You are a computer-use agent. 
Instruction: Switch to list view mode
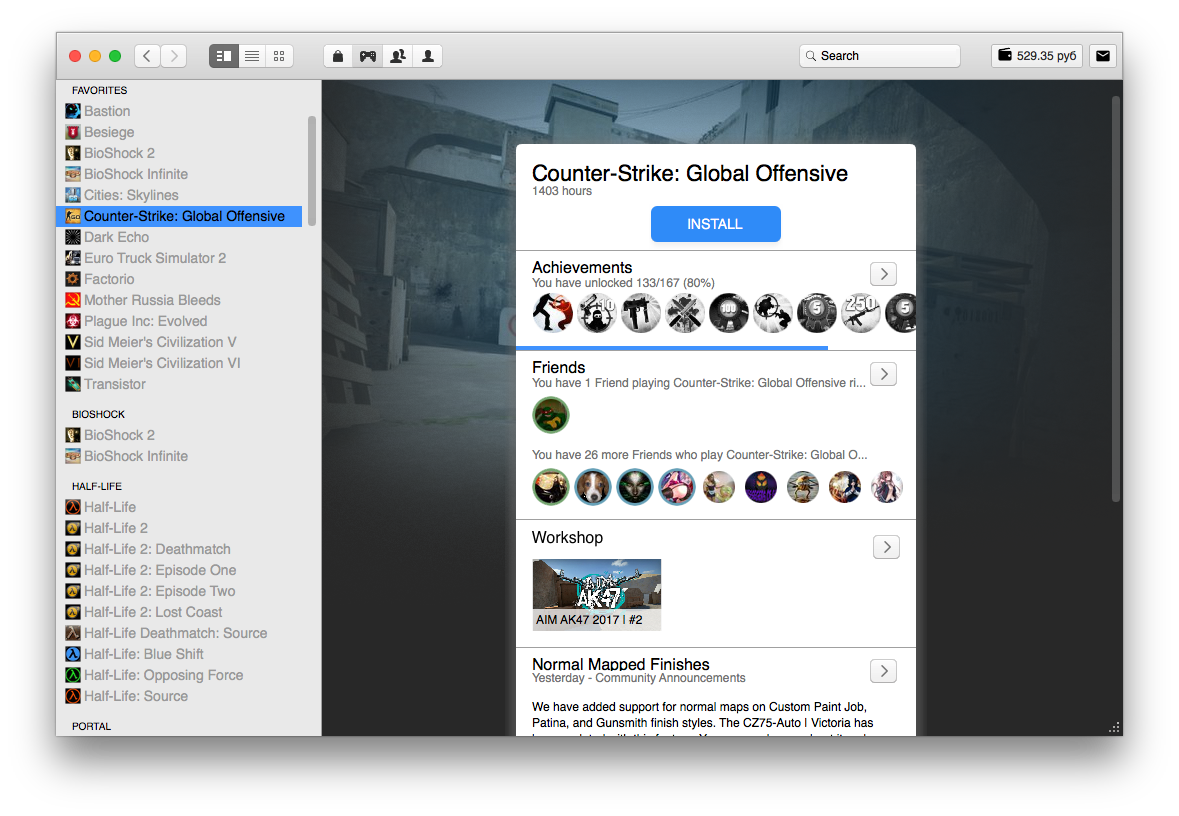(x=252, y=56)
